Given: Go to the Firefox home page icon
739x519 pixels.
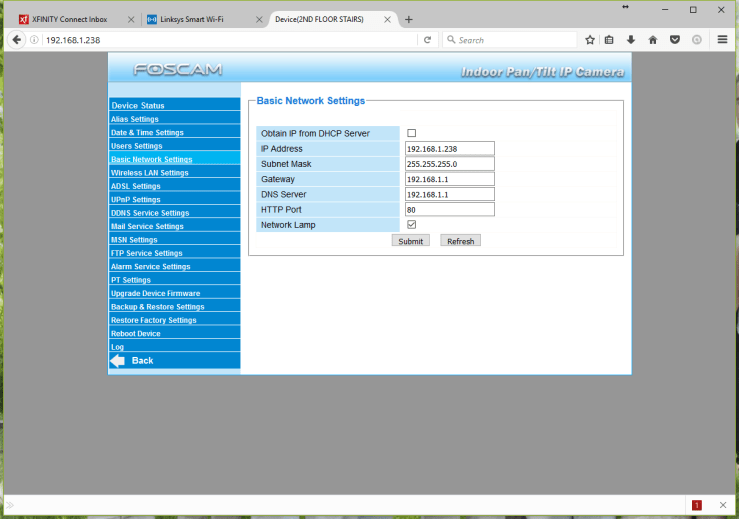Looking at the screenshot, I should [653, 40].
